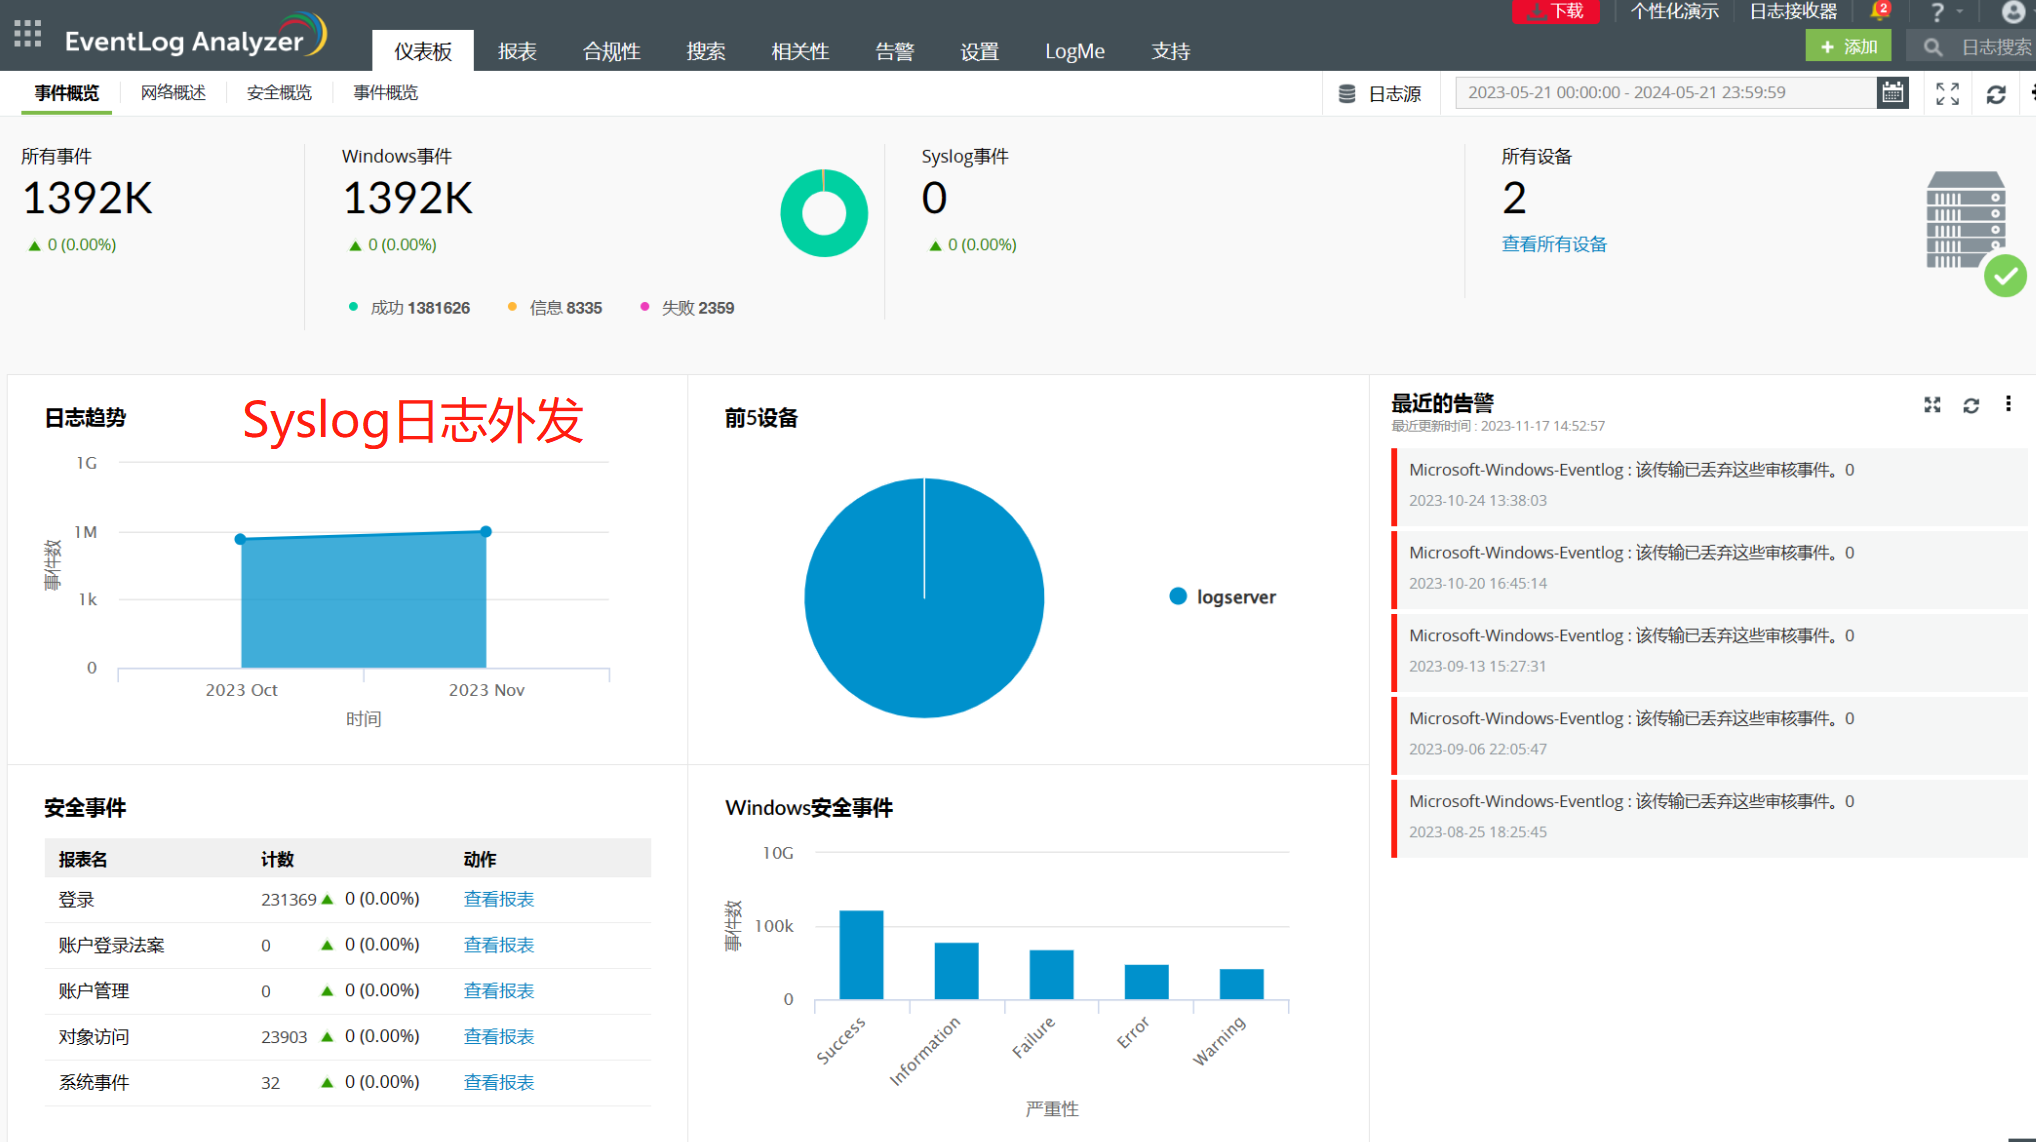Open recent alerts widget kebab menu
Image resolution: width=2036 pixels, height=1142 pixels.
2008,404
